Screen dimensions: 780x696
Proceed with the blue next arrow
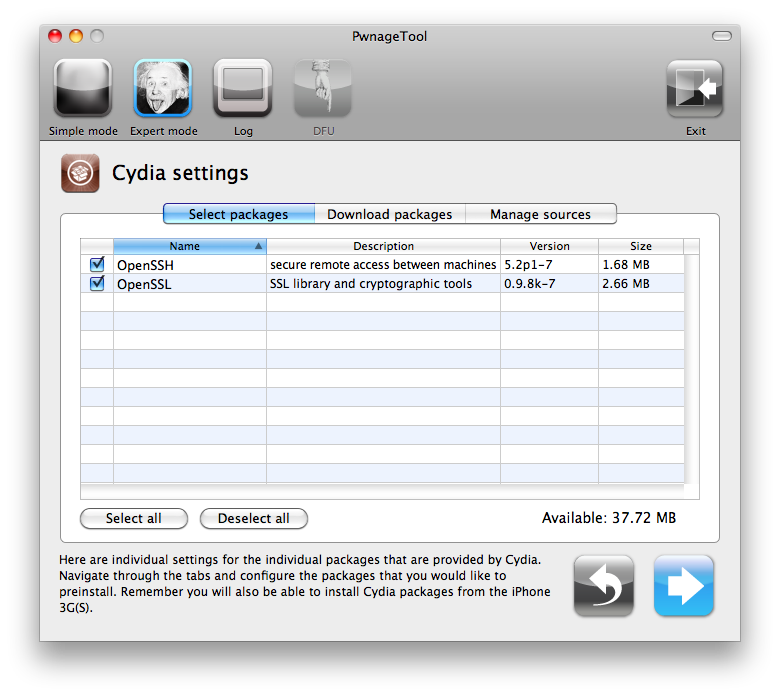coord(683,586)
